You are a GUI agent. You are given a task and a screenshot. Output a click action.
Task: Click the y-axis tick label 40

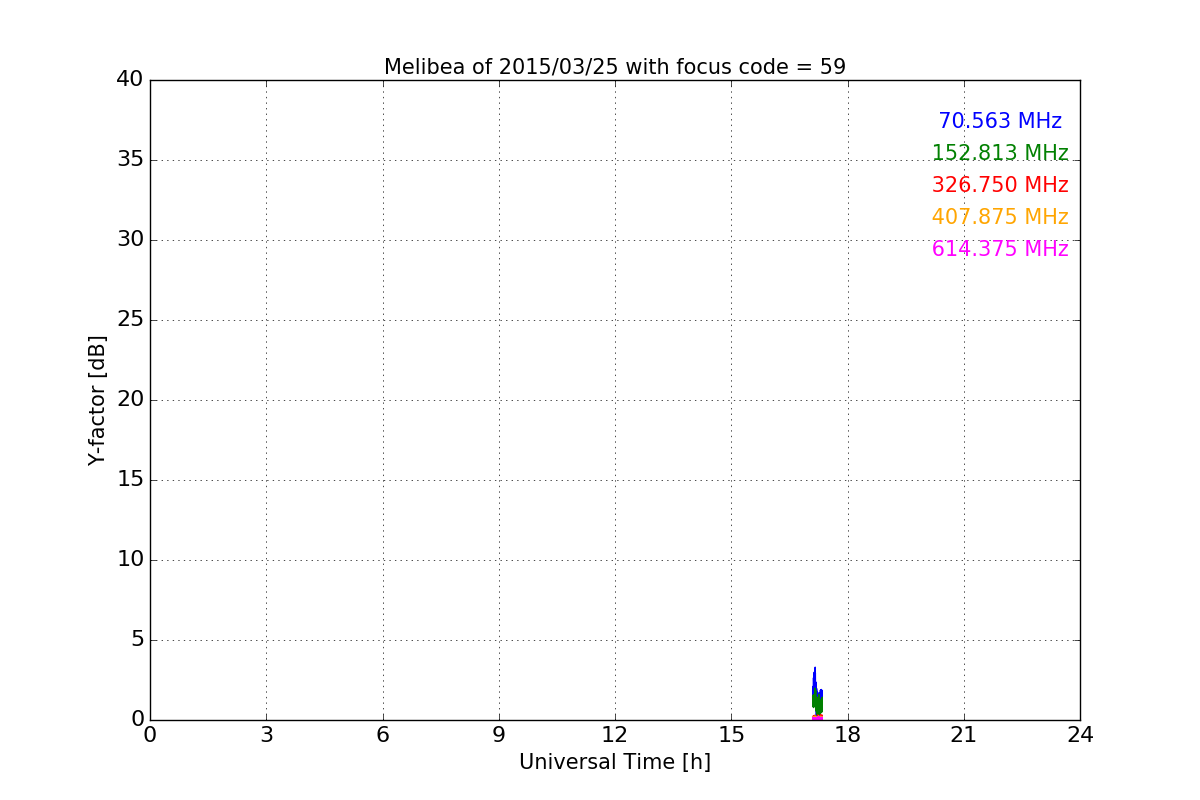130,79
